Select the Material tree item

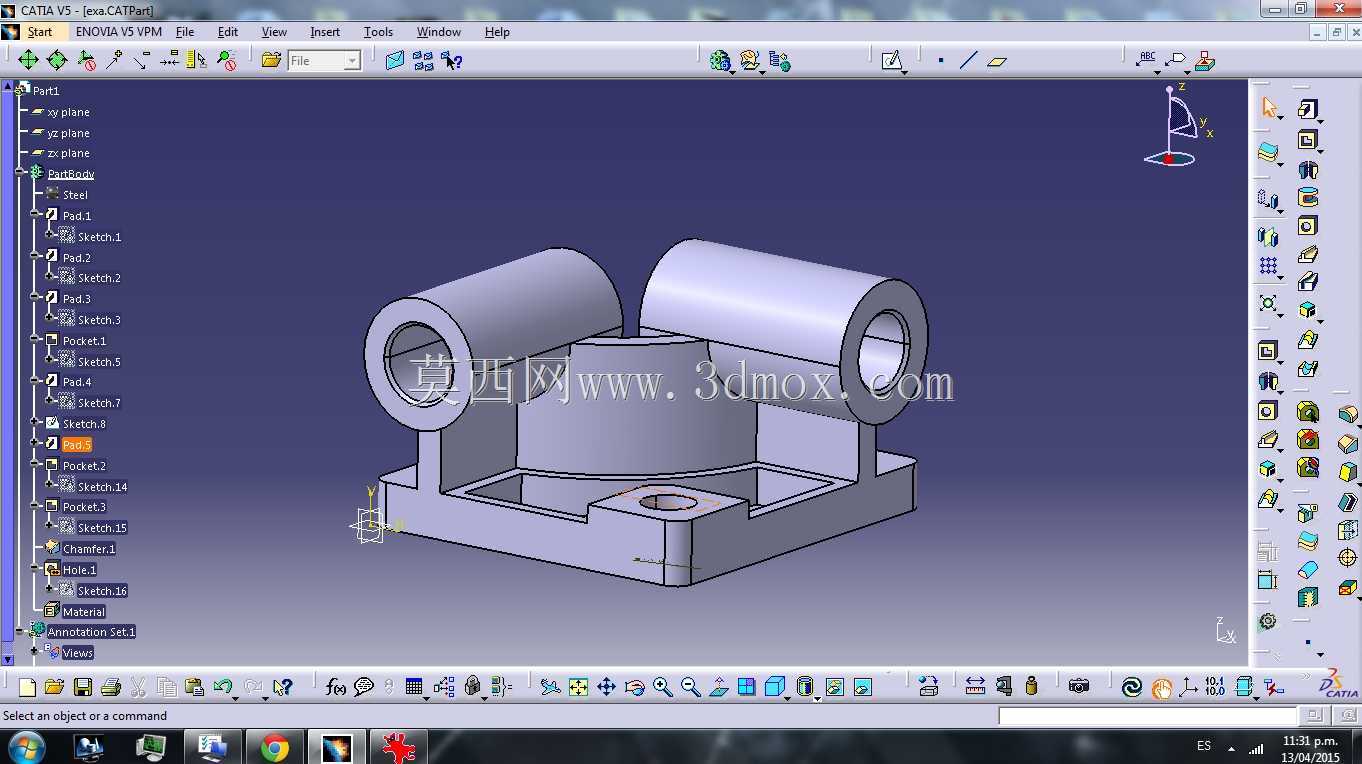pos(83,611)
